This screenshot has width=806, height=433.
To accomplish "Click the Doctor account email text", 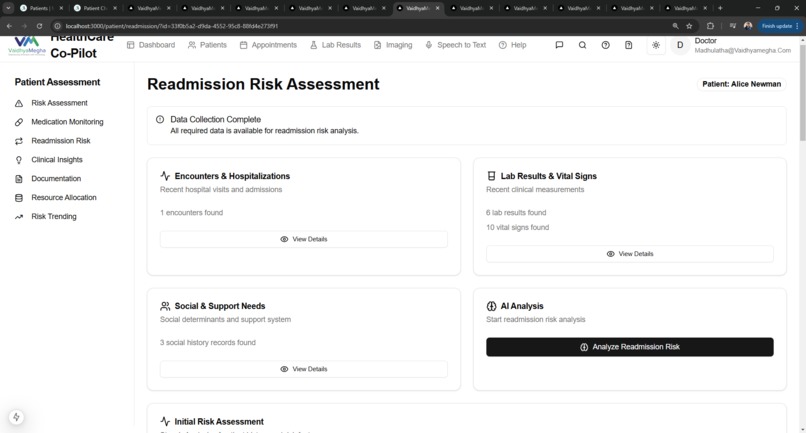I will 742,50.
